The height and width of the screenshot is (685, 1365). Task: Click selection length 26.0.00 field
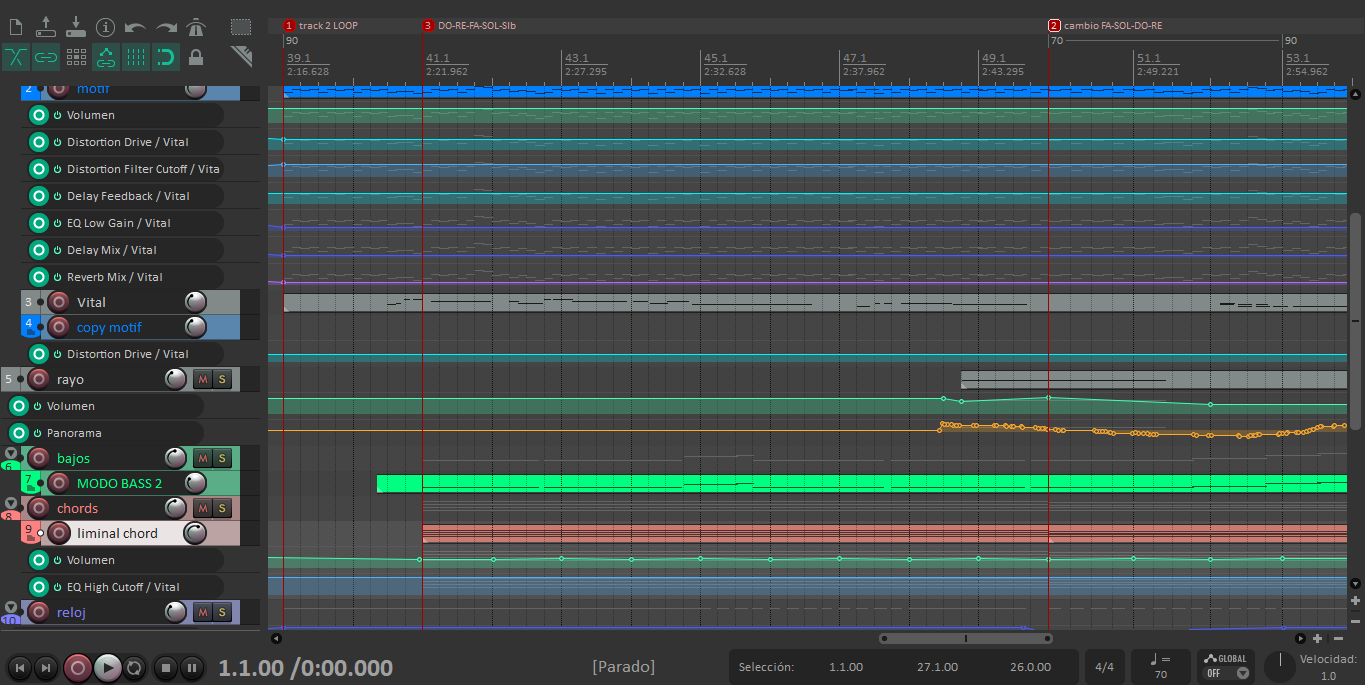pos(1030,667)
